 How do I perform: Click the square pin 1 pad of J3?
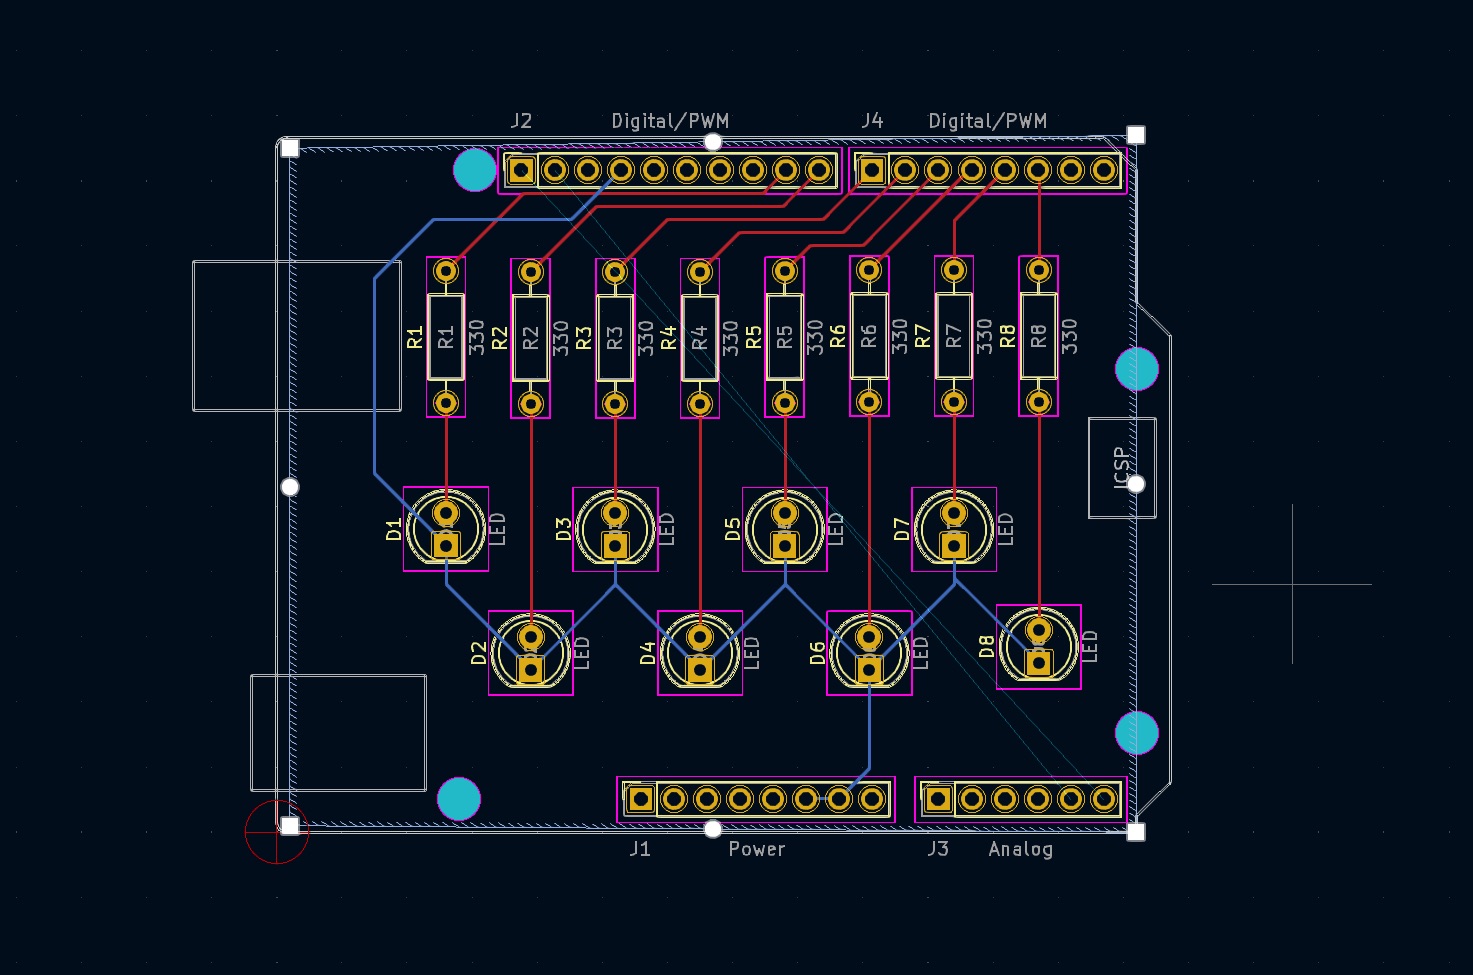coord(938,799)
